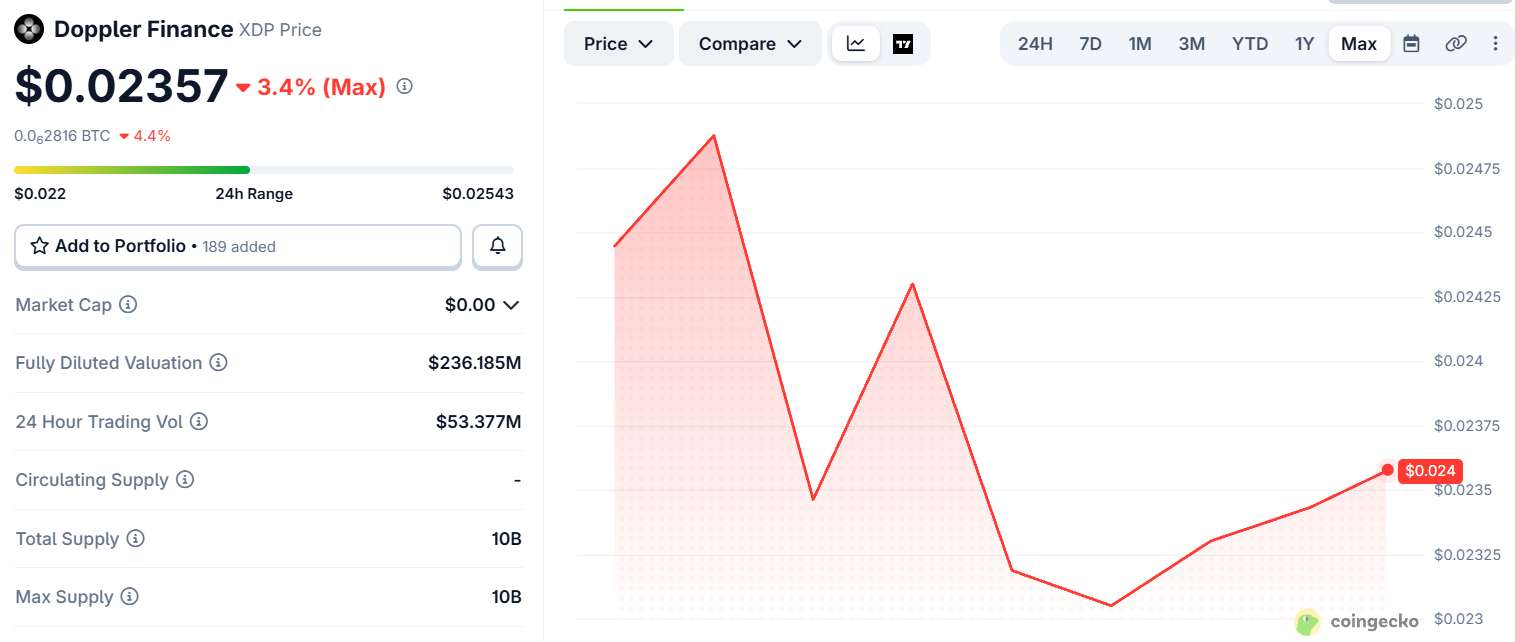Select the 7D time range

(x=1090, y=44)
